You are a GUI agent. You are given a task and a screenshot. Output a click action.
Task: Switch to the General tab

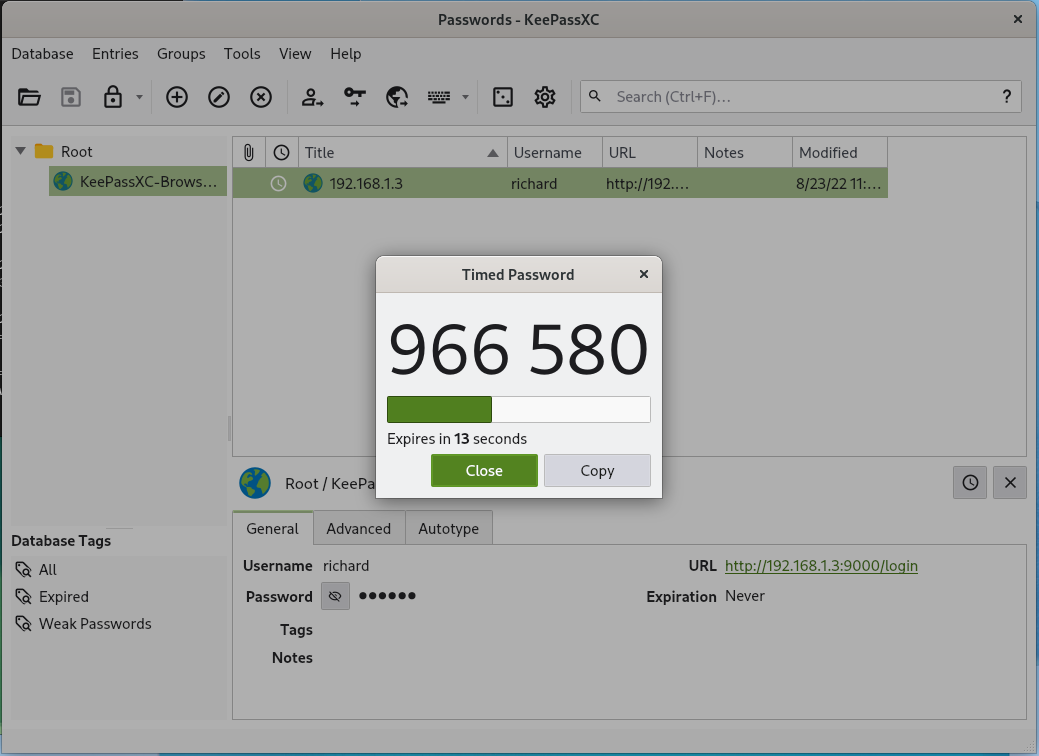point(272,528)
